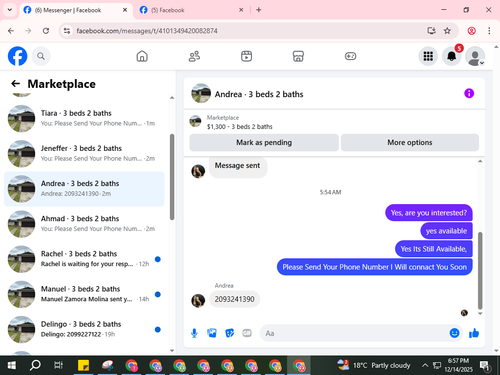This screenshot has width=500, height=375.
Task: Open Sticky Notes from the taskbar
Action: (x=83, y=365)
